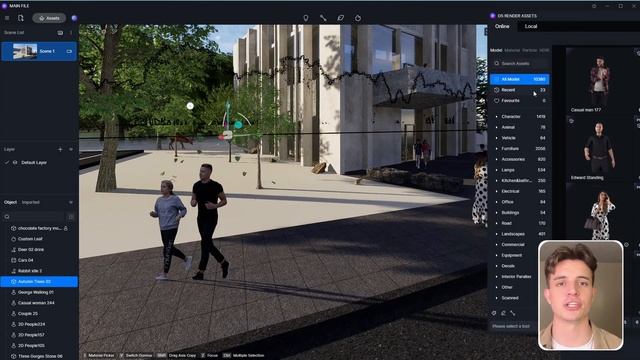Open the Recent assets list

click(x=520, y=90)
